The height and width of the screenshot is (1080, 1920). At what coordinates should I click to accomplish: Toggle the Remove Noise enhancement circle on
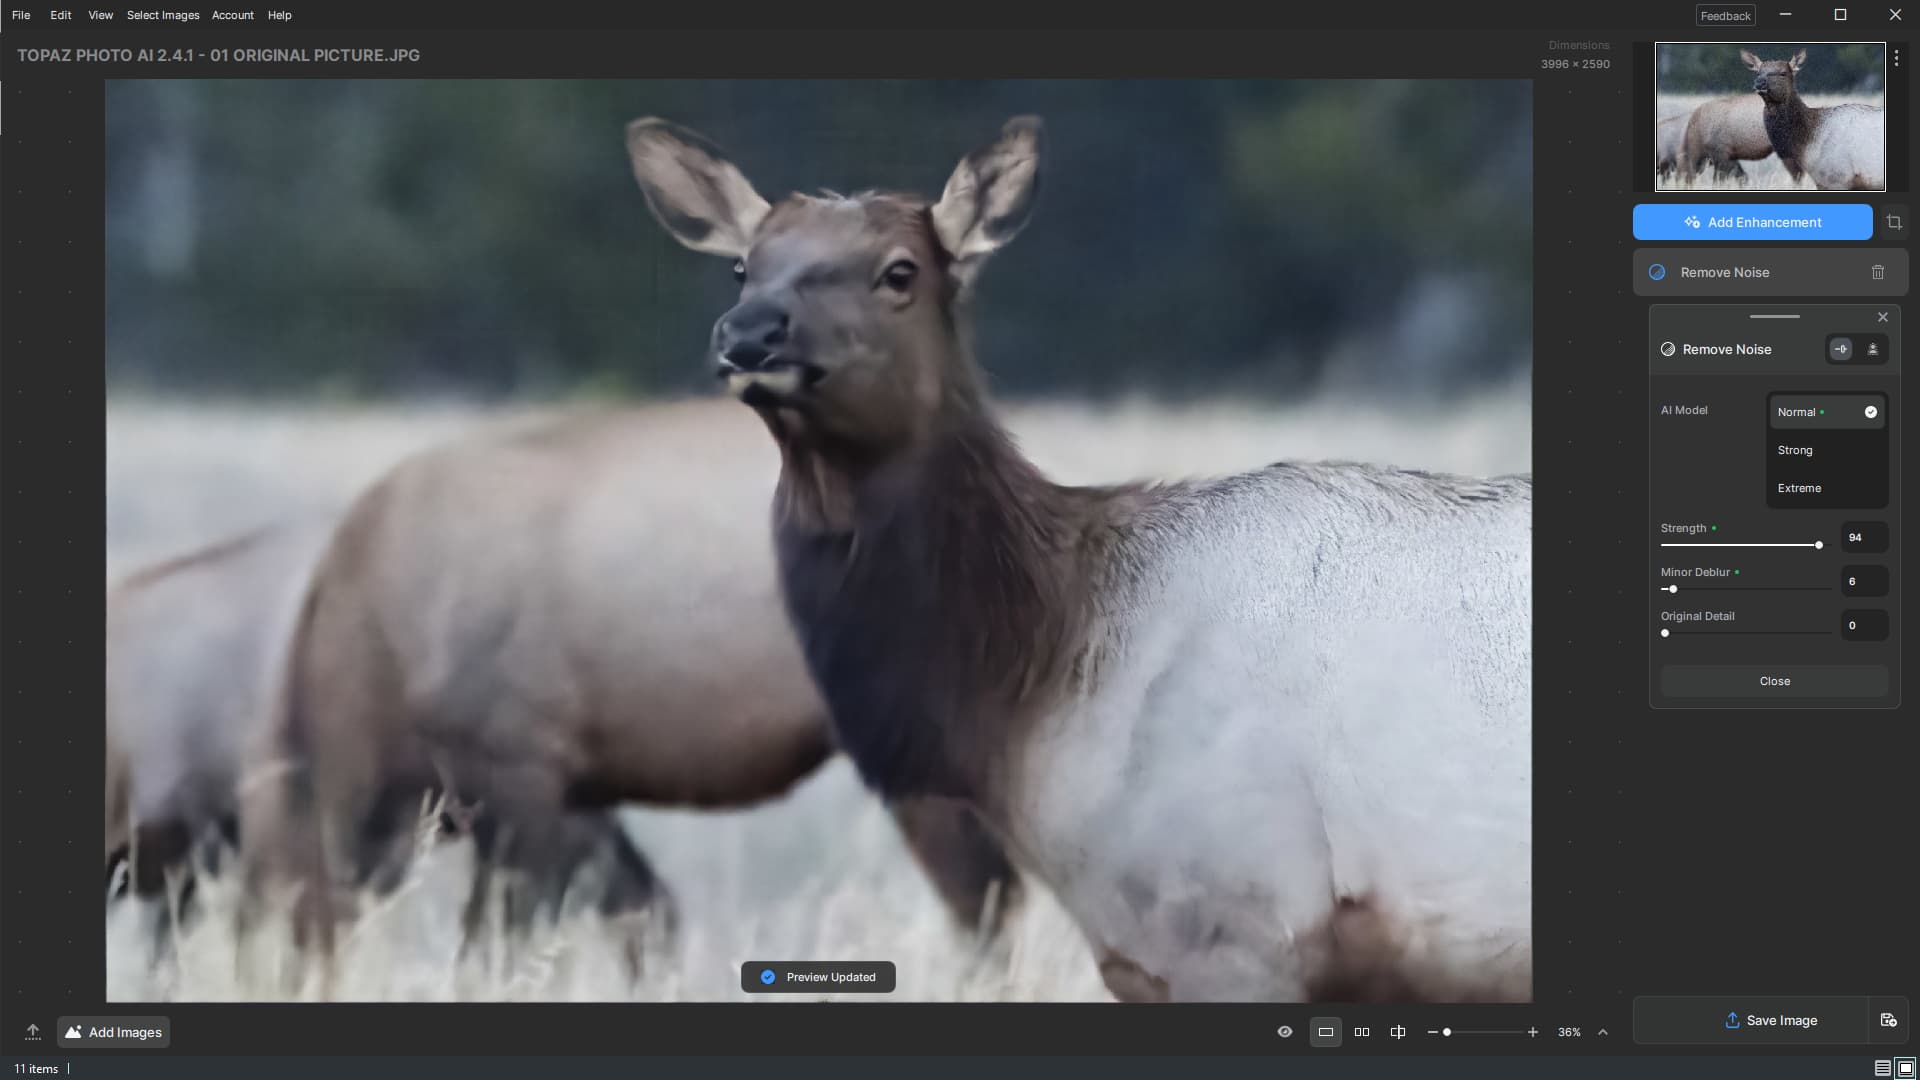(1657, 272)
